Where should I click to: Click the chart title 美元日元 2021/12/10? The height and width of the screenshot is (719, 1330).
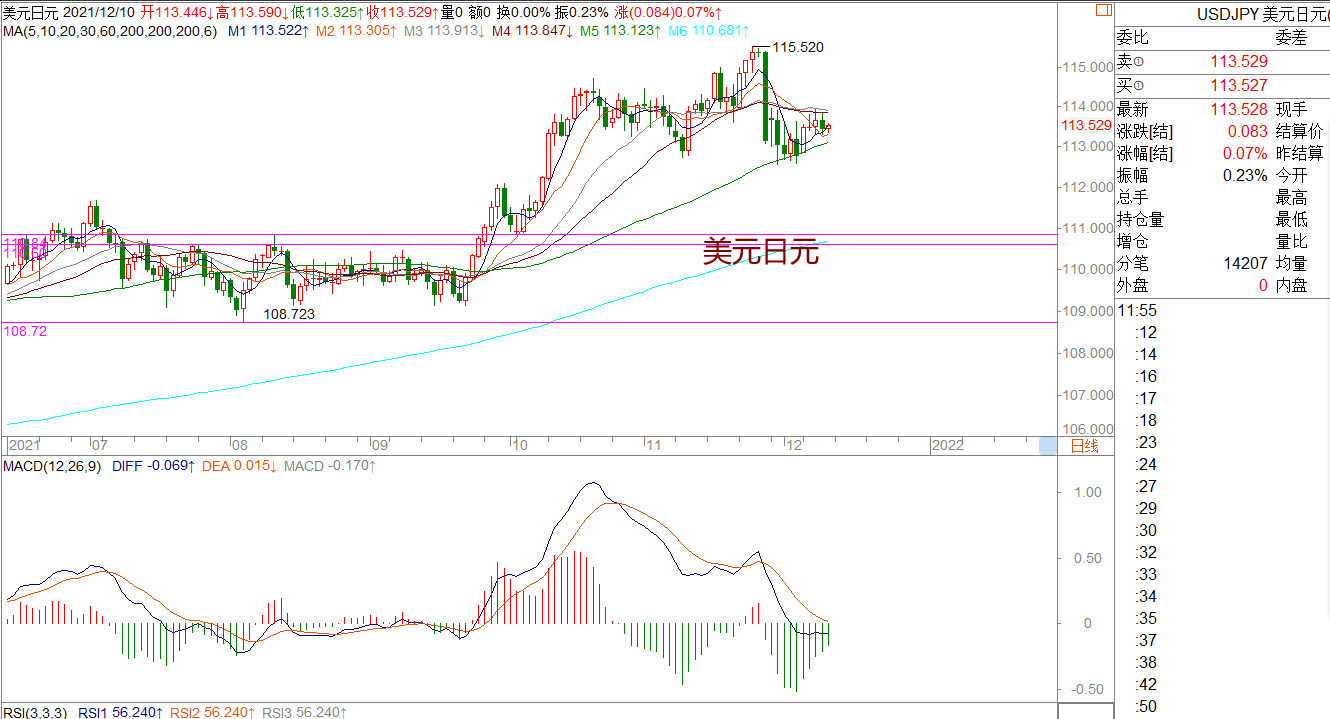coord(68,12)
